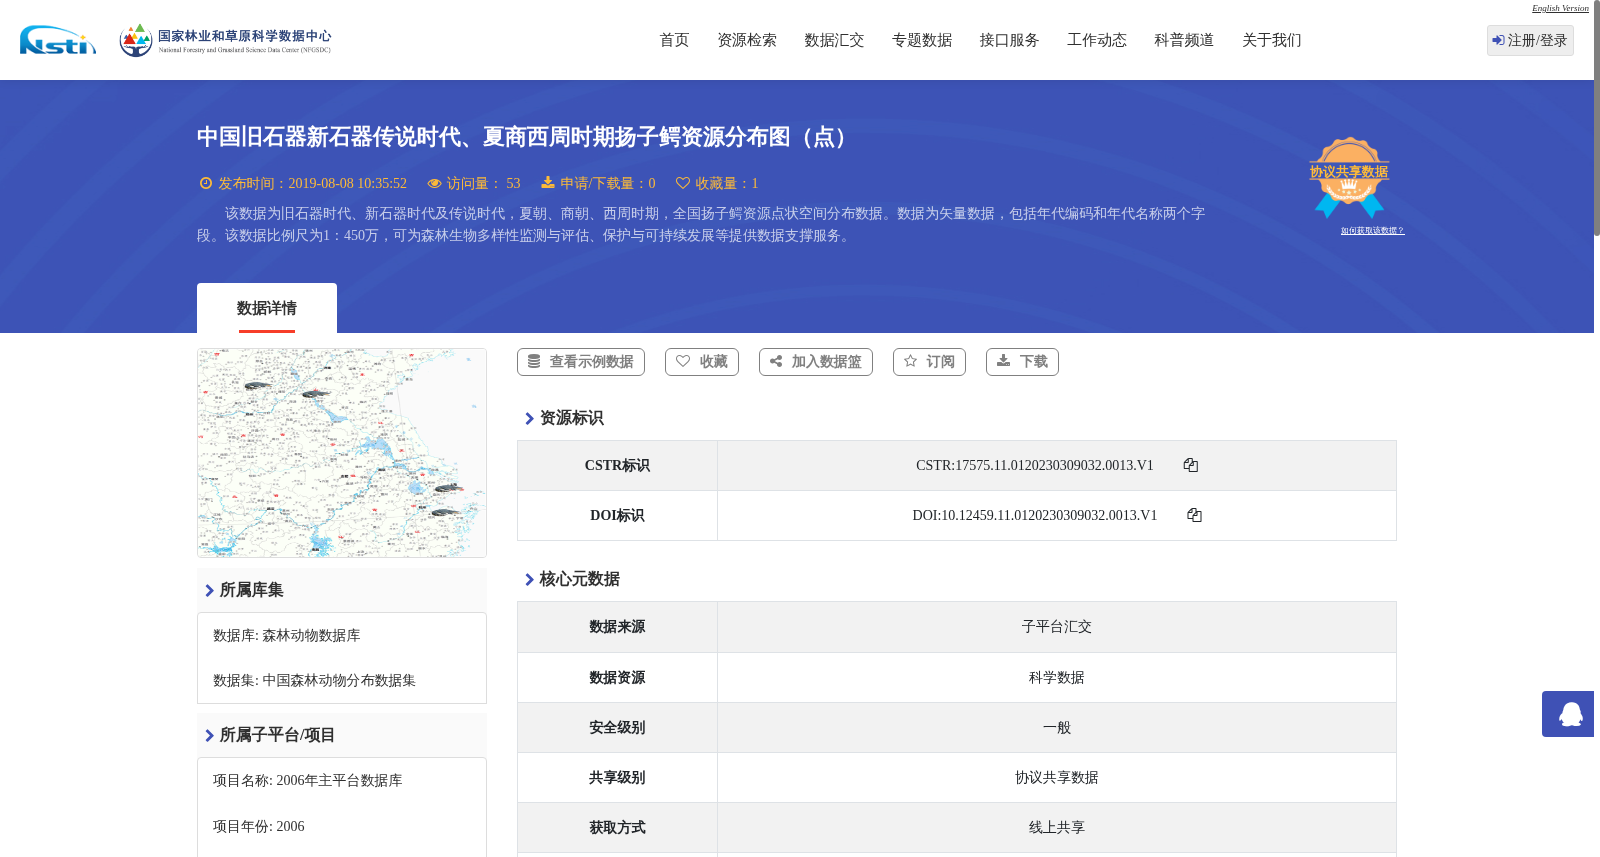This screenshot has width=1600, height=857.
Task: Click the NSTI logo
Action: pos(58,40)
